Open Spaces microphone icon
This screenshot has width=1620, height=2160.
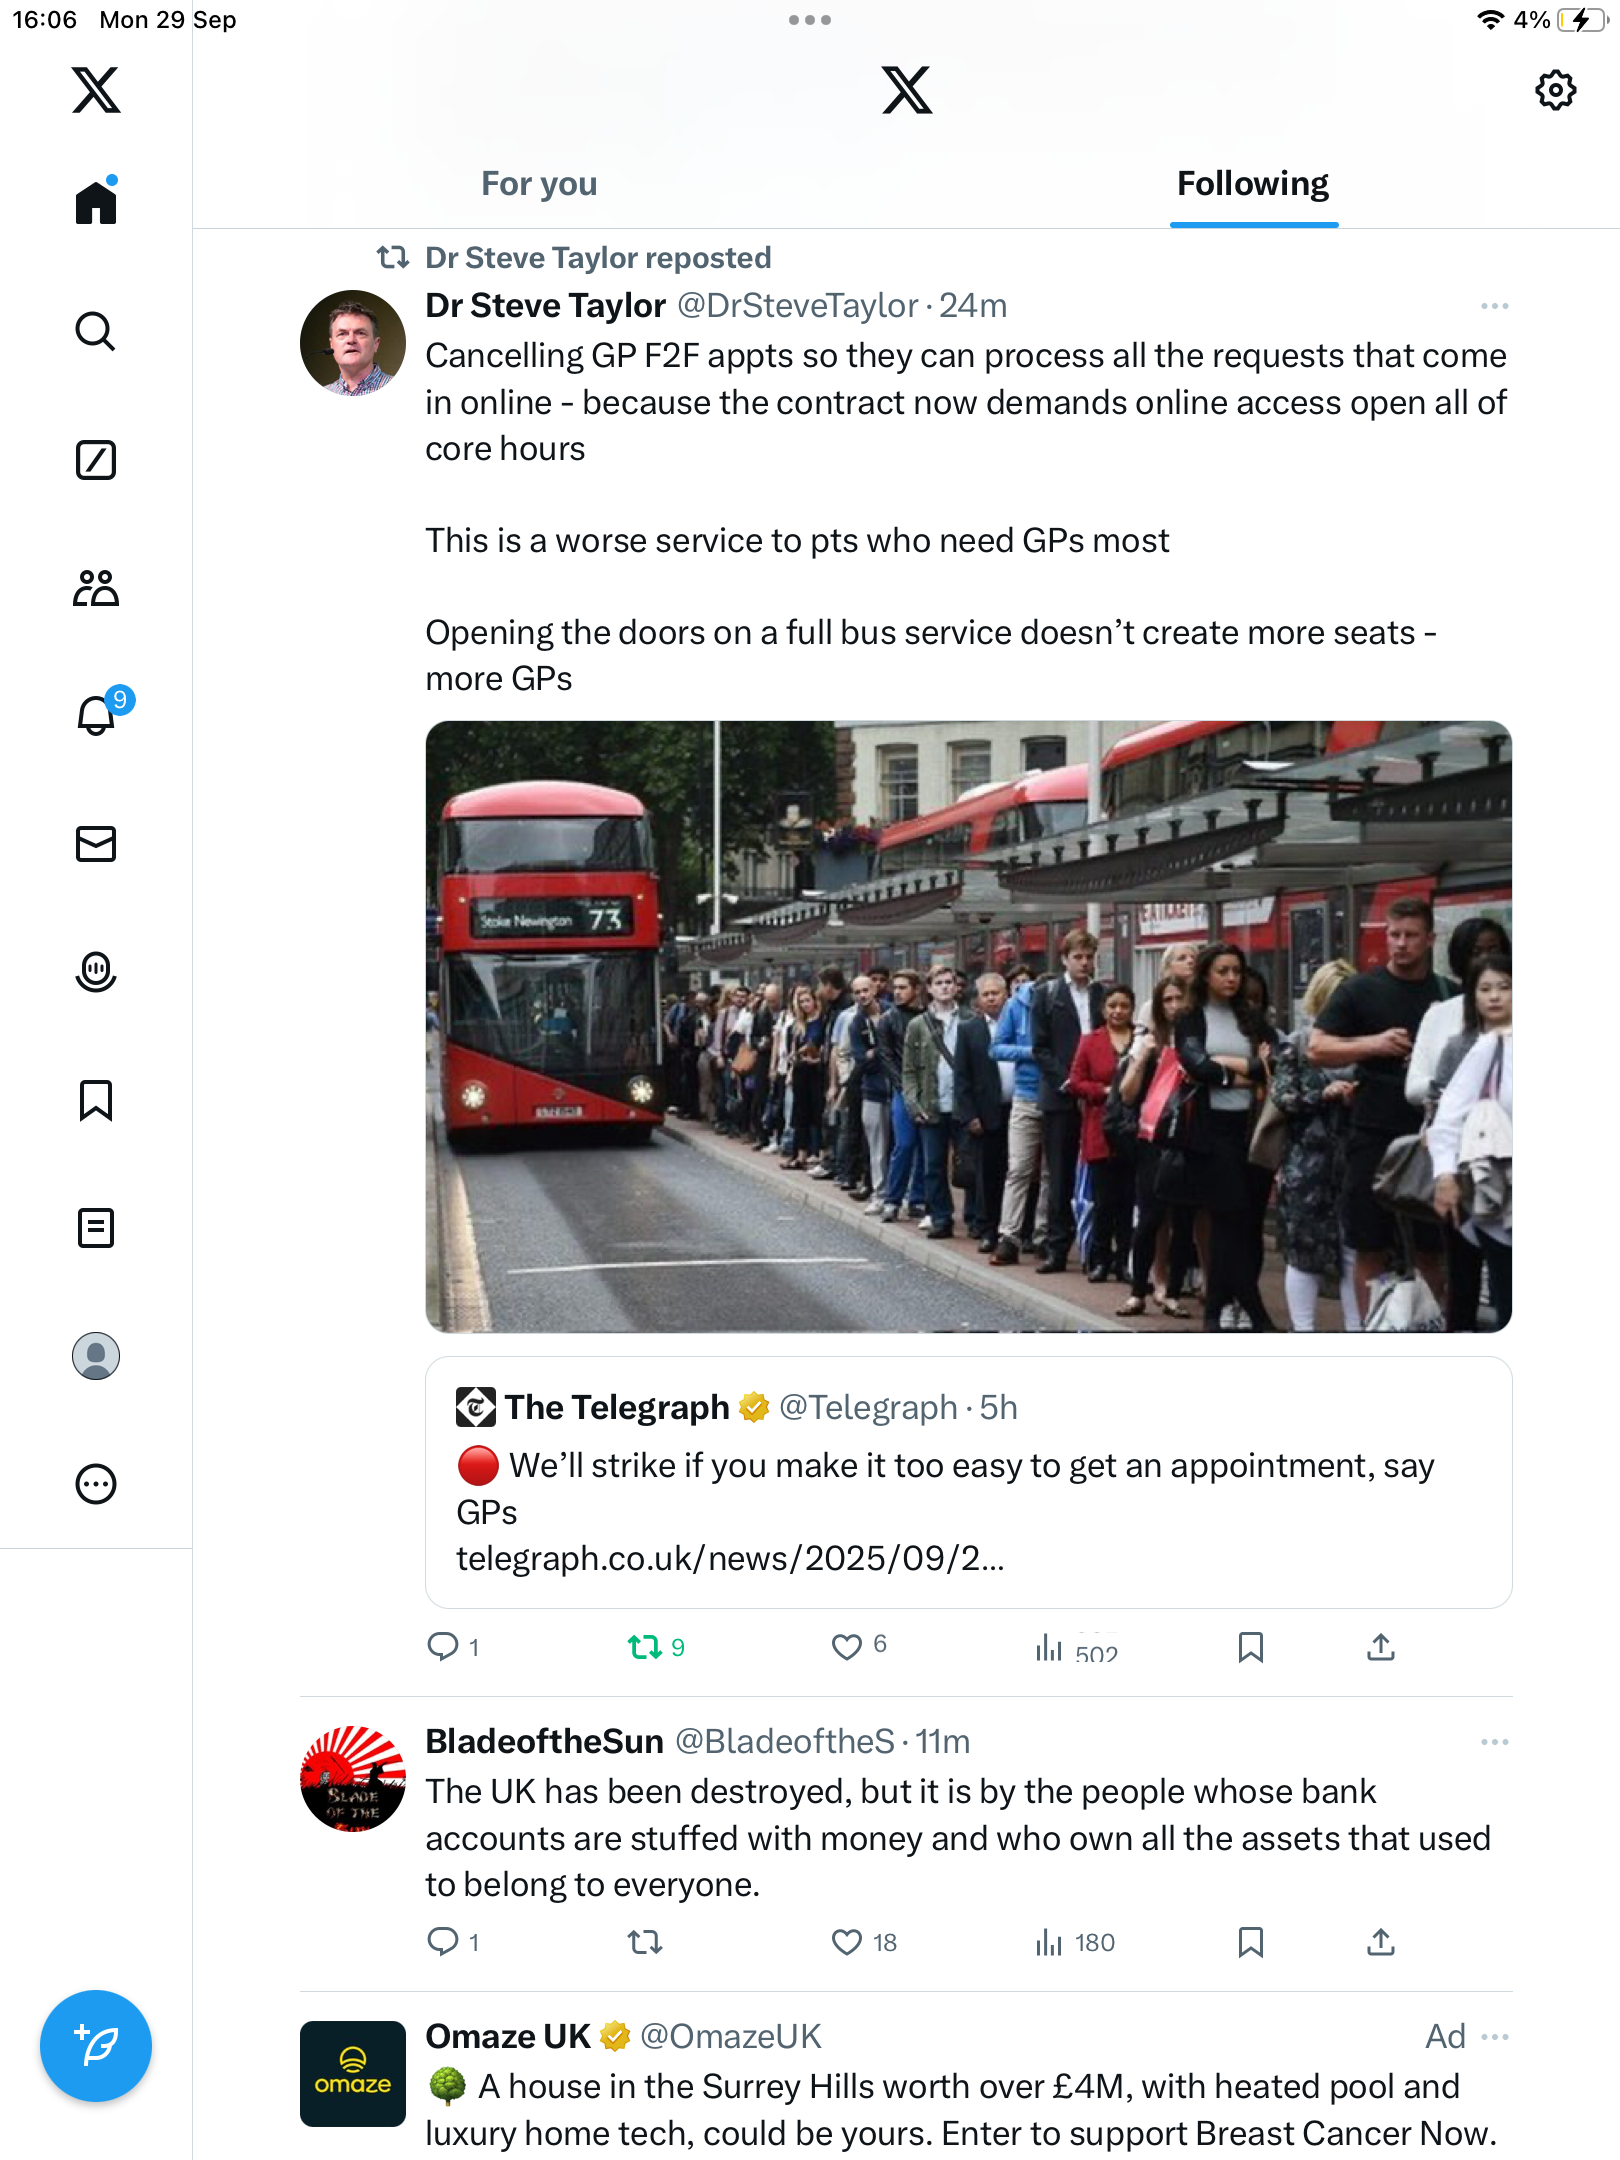click(x=96, y=971)
